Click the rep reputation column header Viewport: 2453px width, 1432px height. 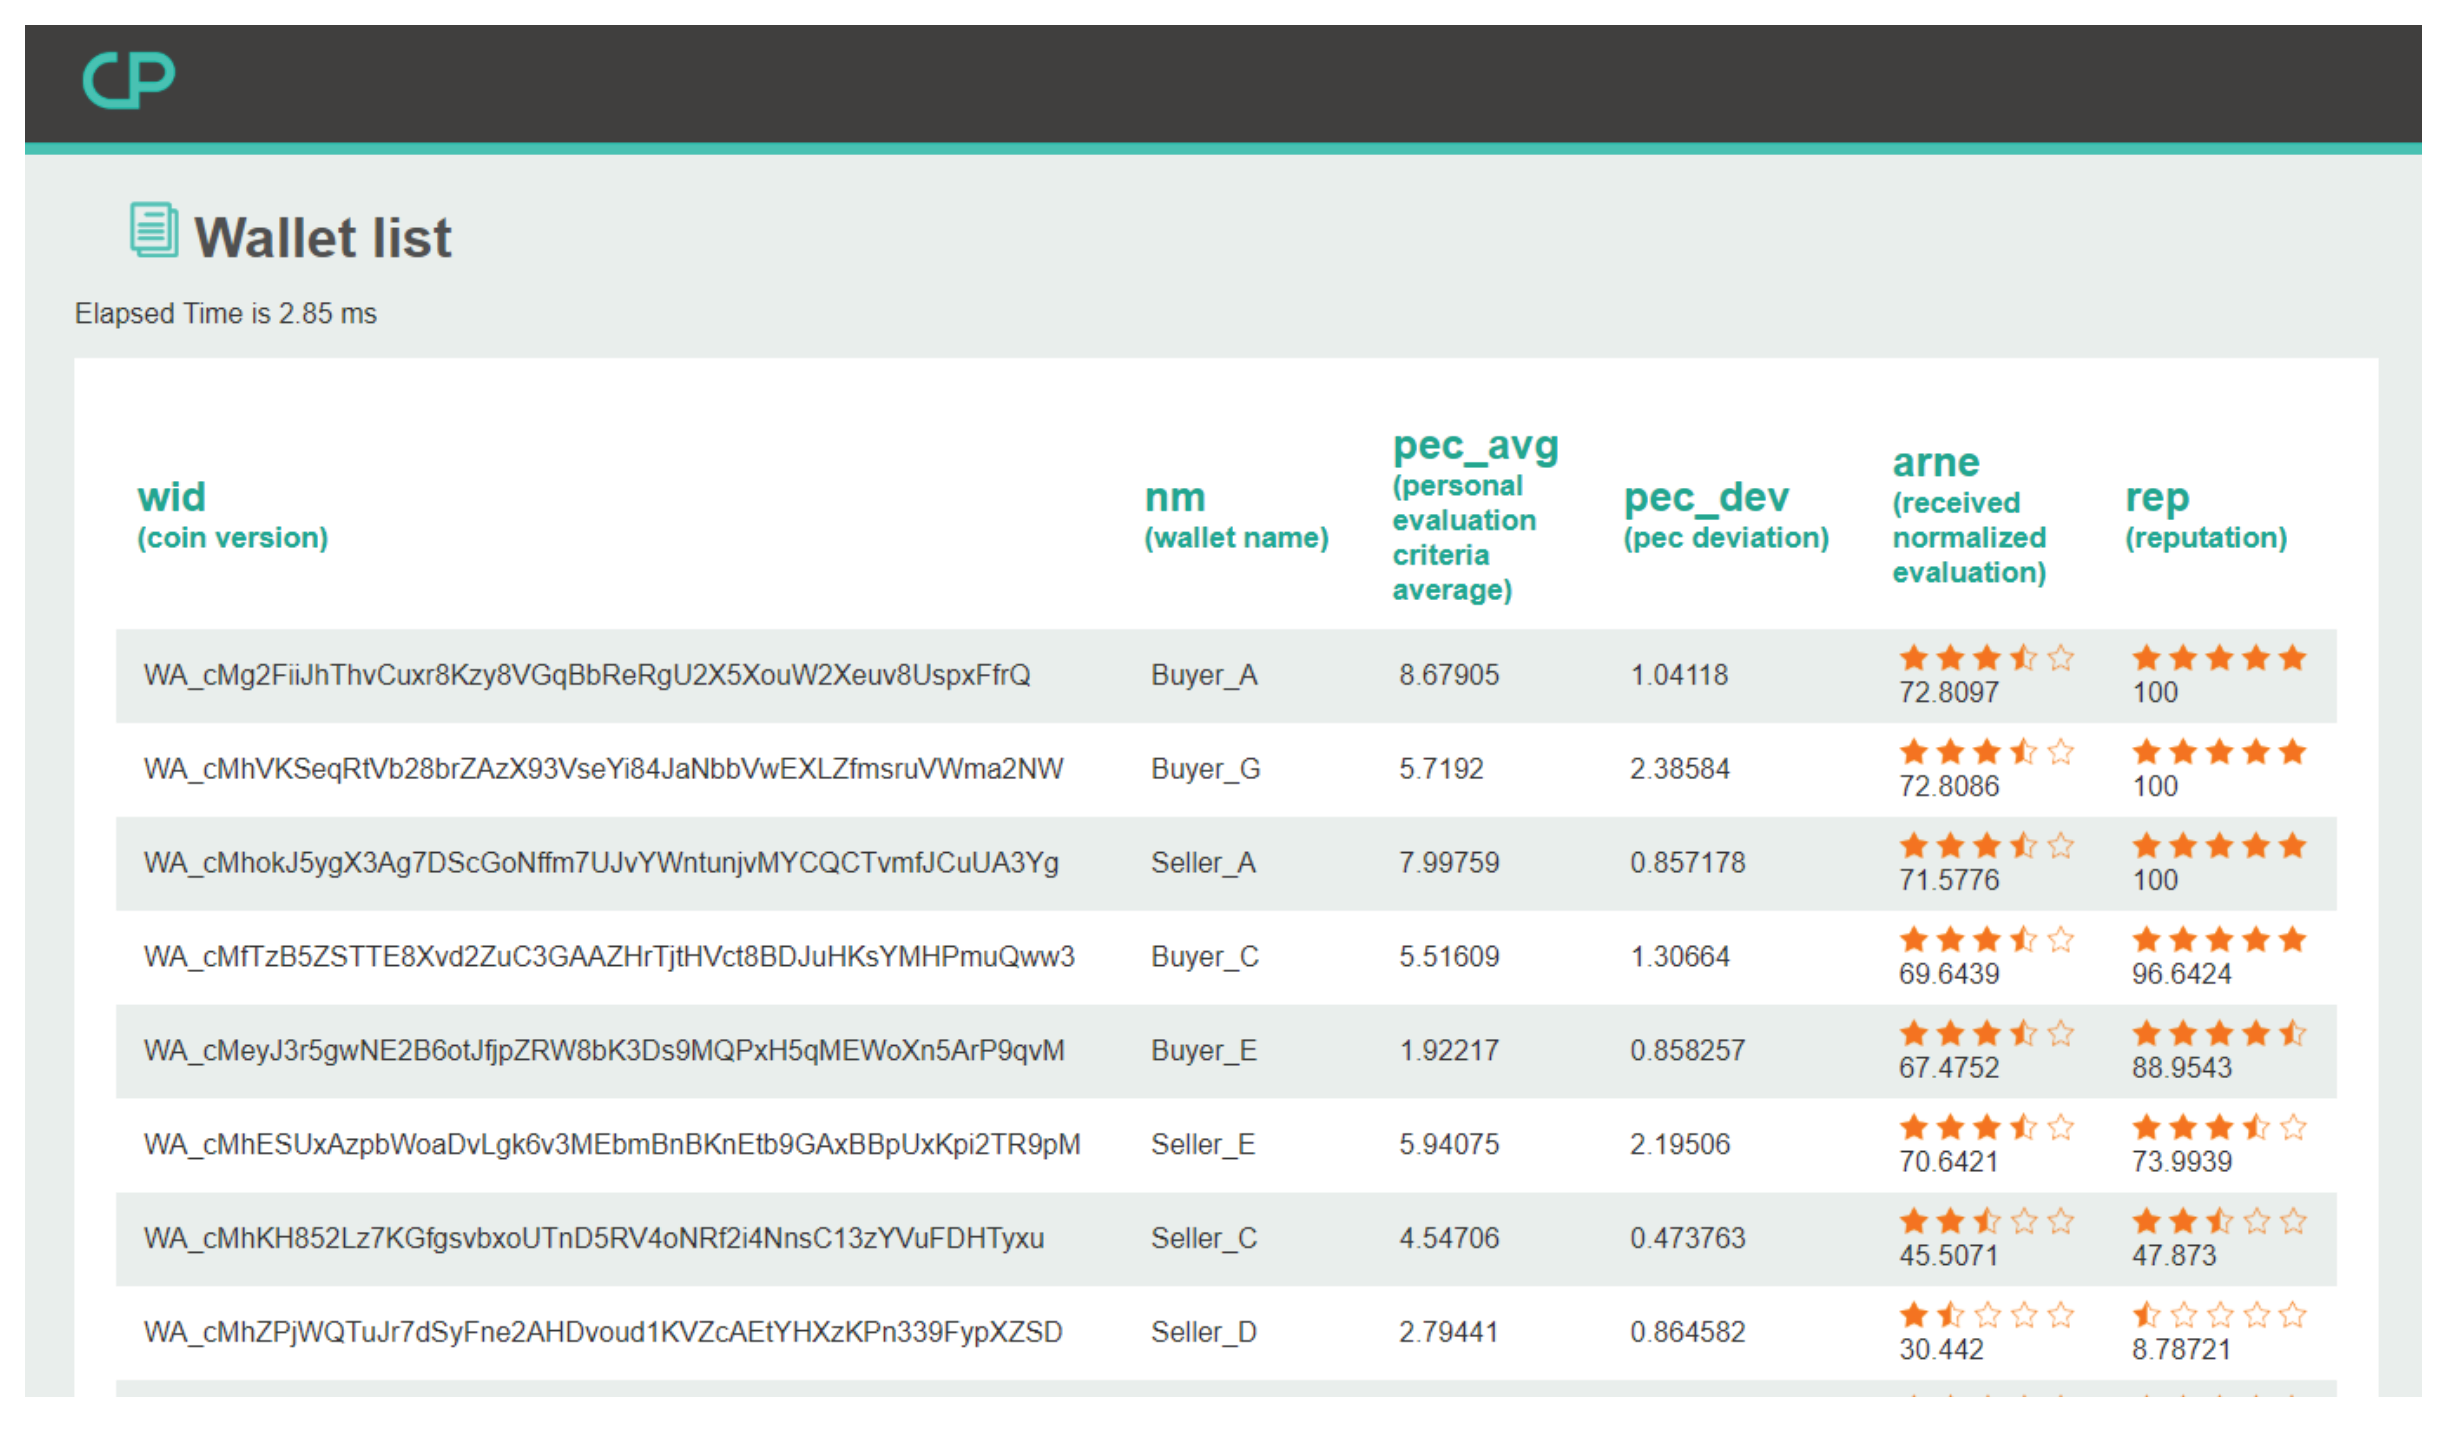coord(2156,498)
